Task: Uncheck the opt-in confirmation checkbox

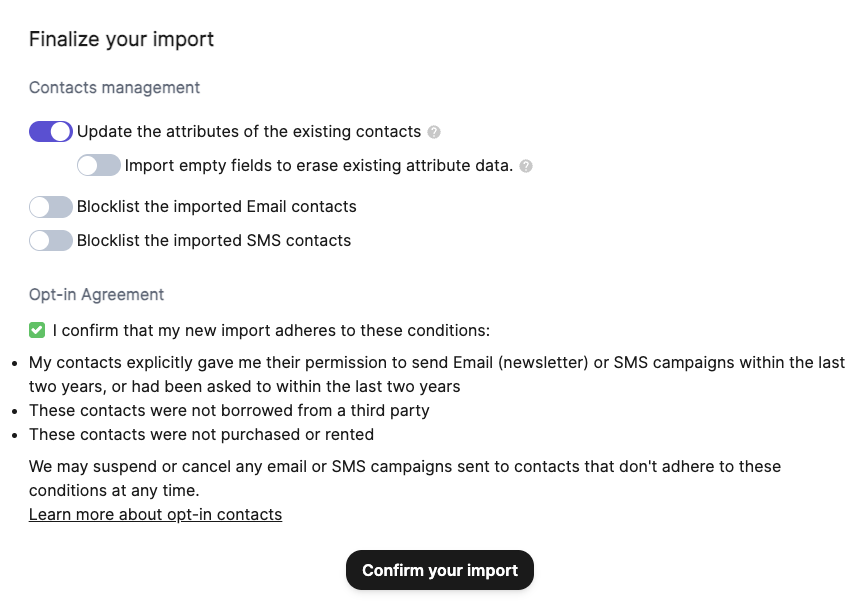Action: (x=37, y=330)
